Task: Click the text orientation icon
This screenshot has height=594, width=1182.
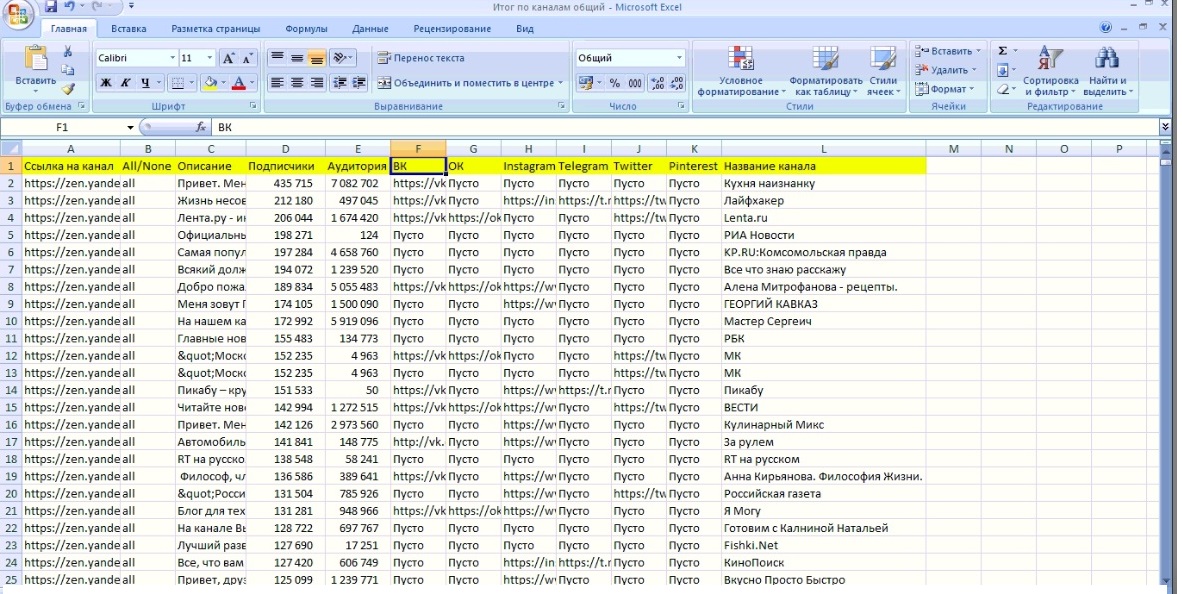Action: (x=340, y=57)
